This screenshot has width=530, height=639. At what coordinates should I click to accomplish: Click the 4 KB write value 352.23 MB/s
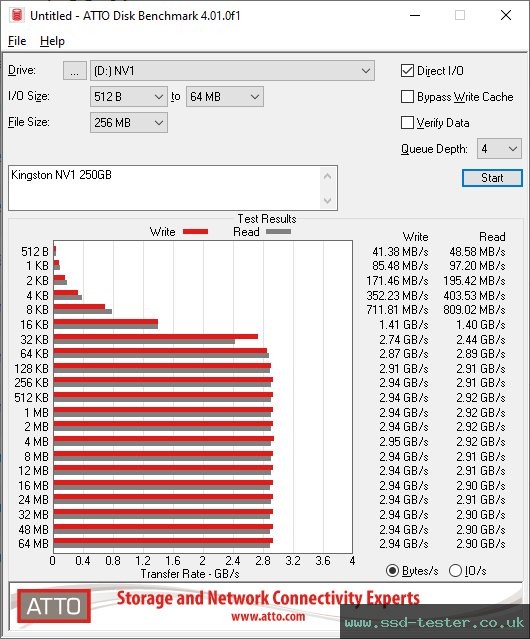point(397,295)
